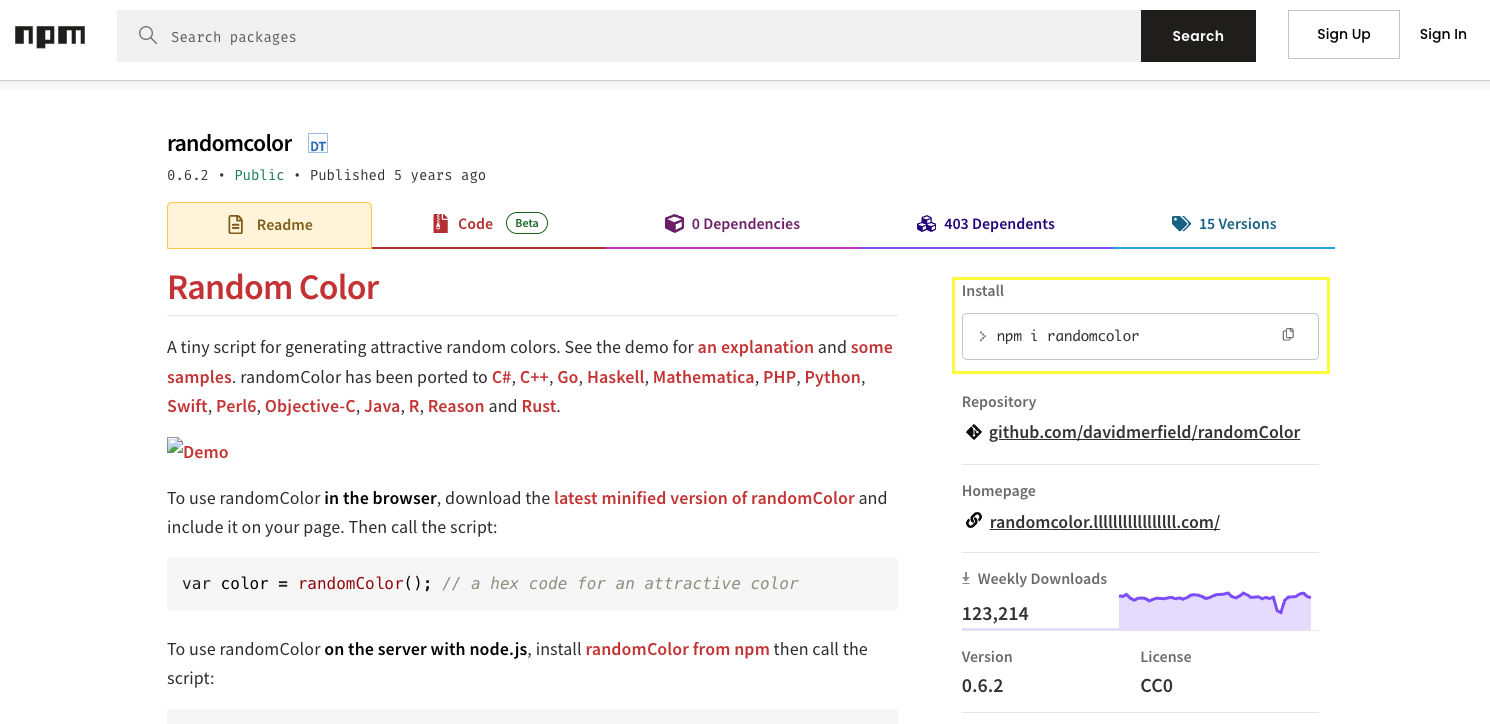Click the black Search button
This screenshot has height=724, width=1490.
(1198, 36)
